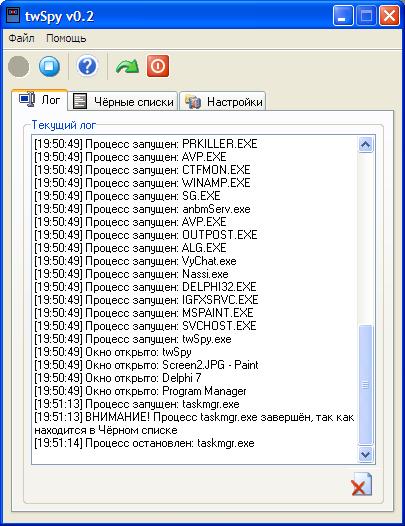The width and height of the screenshot is (405, 526).
Task: Click the WINAMP.EXE log entry
Action: (x=142, y=183)
